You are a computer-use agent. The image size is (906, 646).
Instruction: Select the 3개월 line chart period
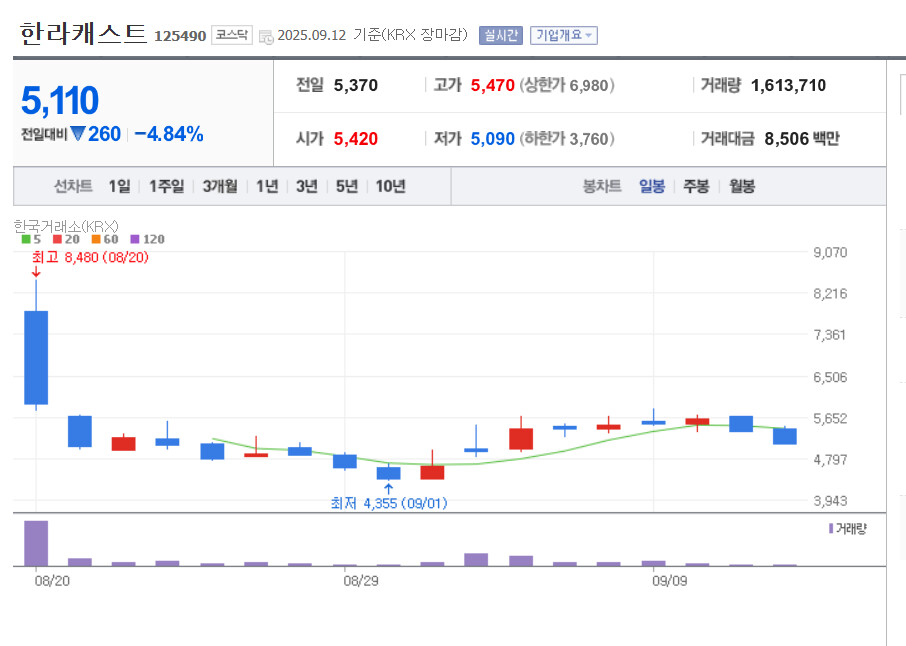219,186
